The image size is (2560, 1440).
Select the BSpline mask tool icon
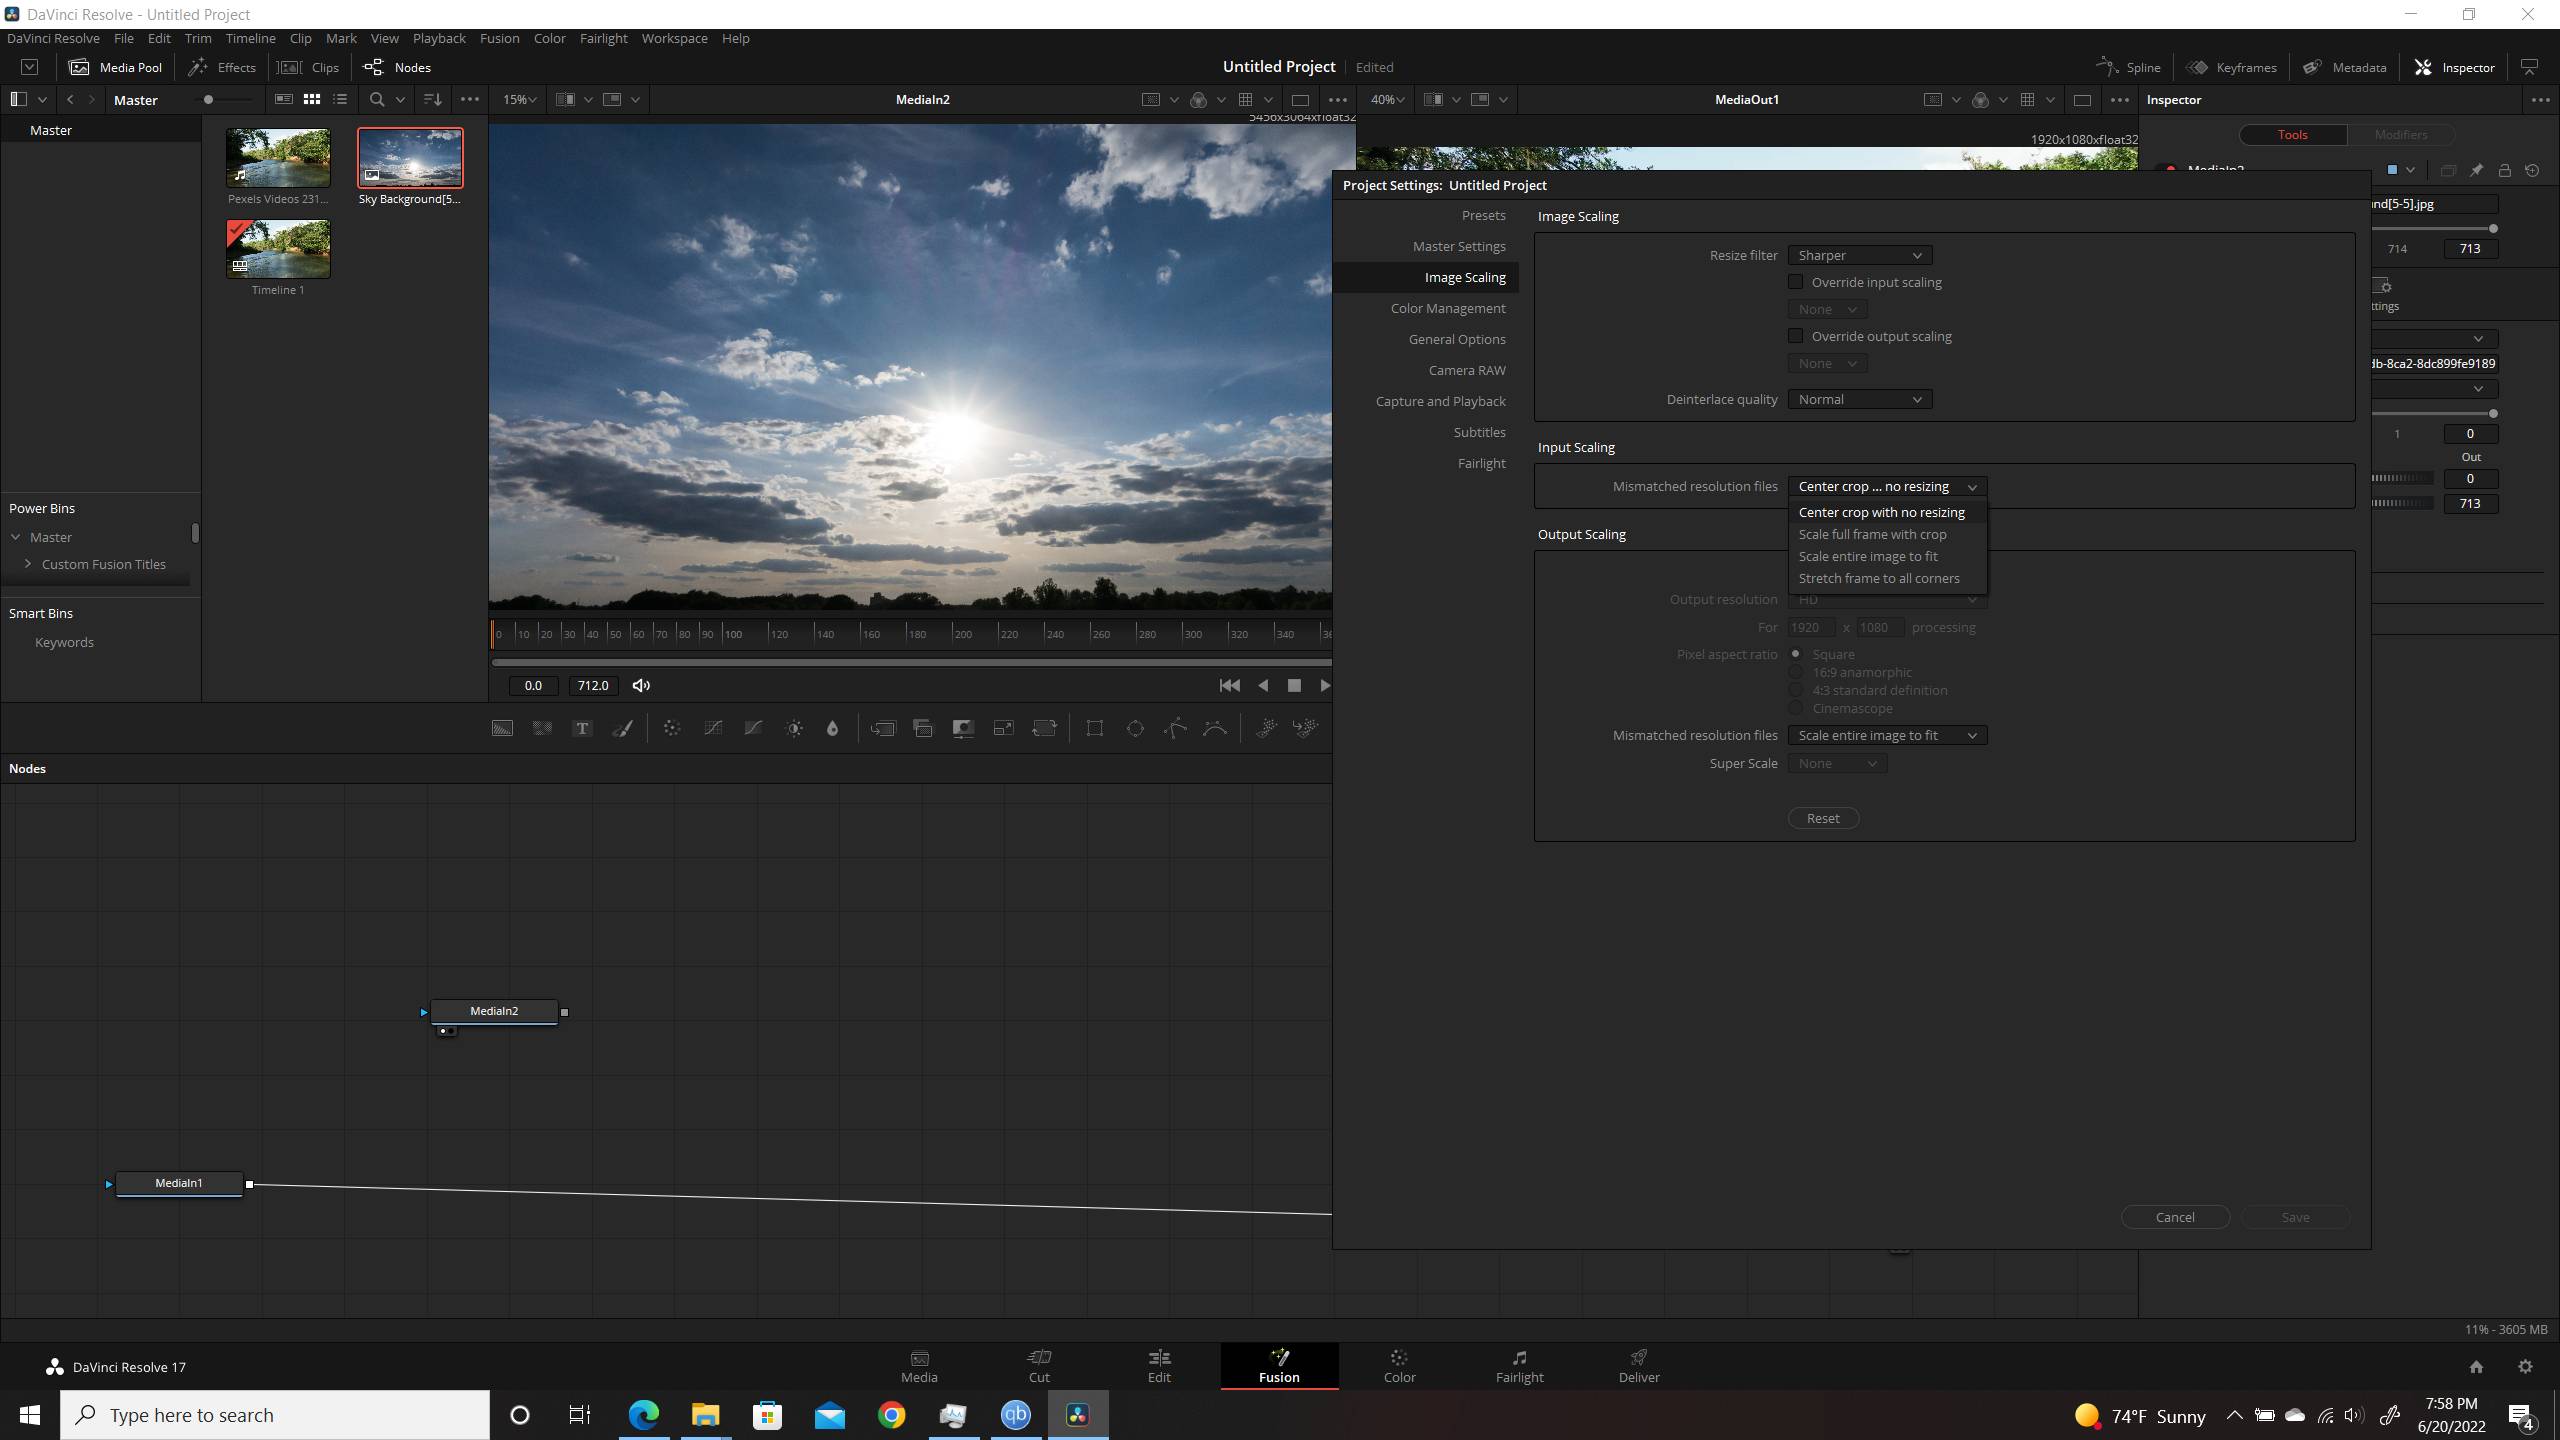point(1215,728)
